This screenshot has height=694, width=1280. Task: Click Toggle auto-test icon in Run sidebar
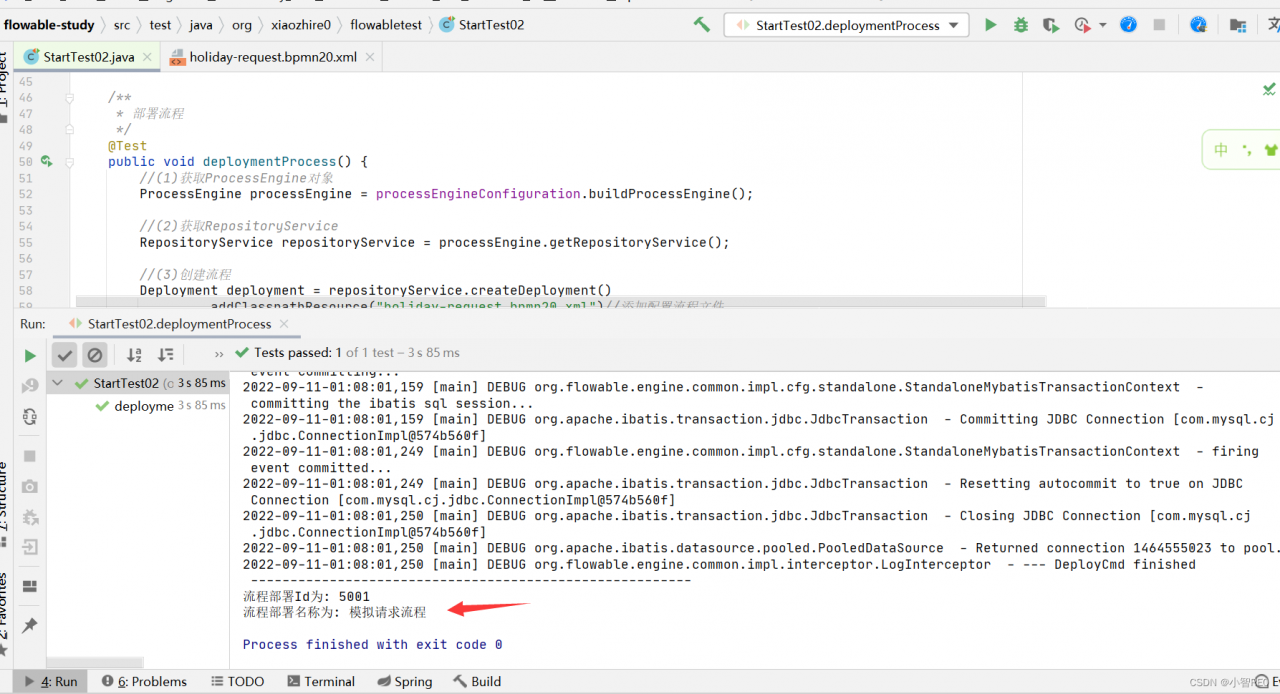tap(30, 416)
